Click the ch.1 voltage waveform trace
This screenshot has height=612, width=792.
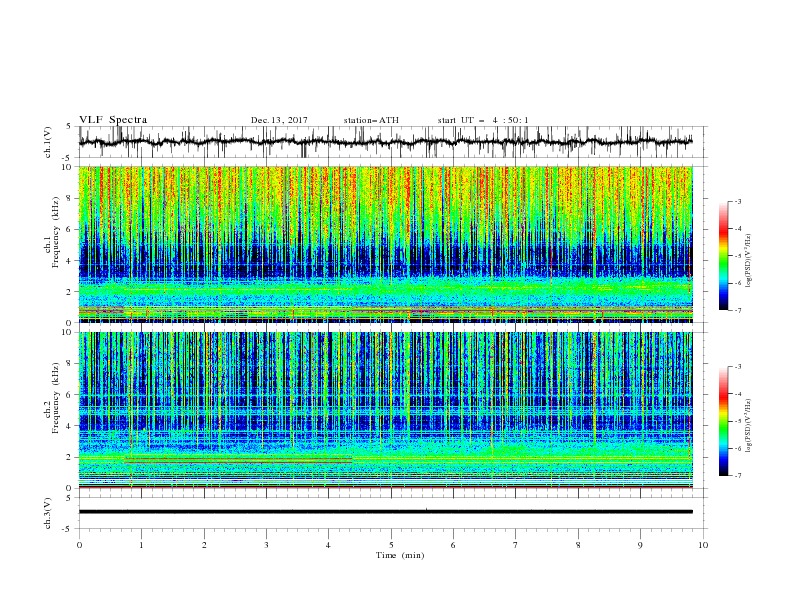pos(386,142)
